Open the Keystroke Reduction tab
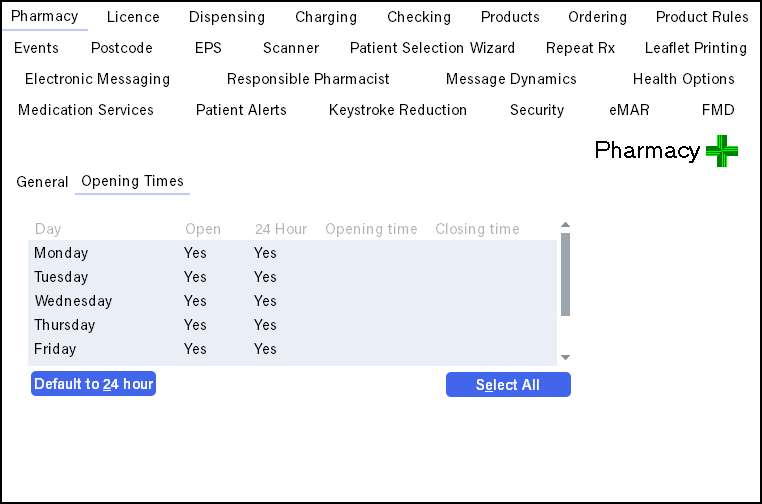Screen dimensions: 762x504 pyautogui.click(x=397, y=110)
